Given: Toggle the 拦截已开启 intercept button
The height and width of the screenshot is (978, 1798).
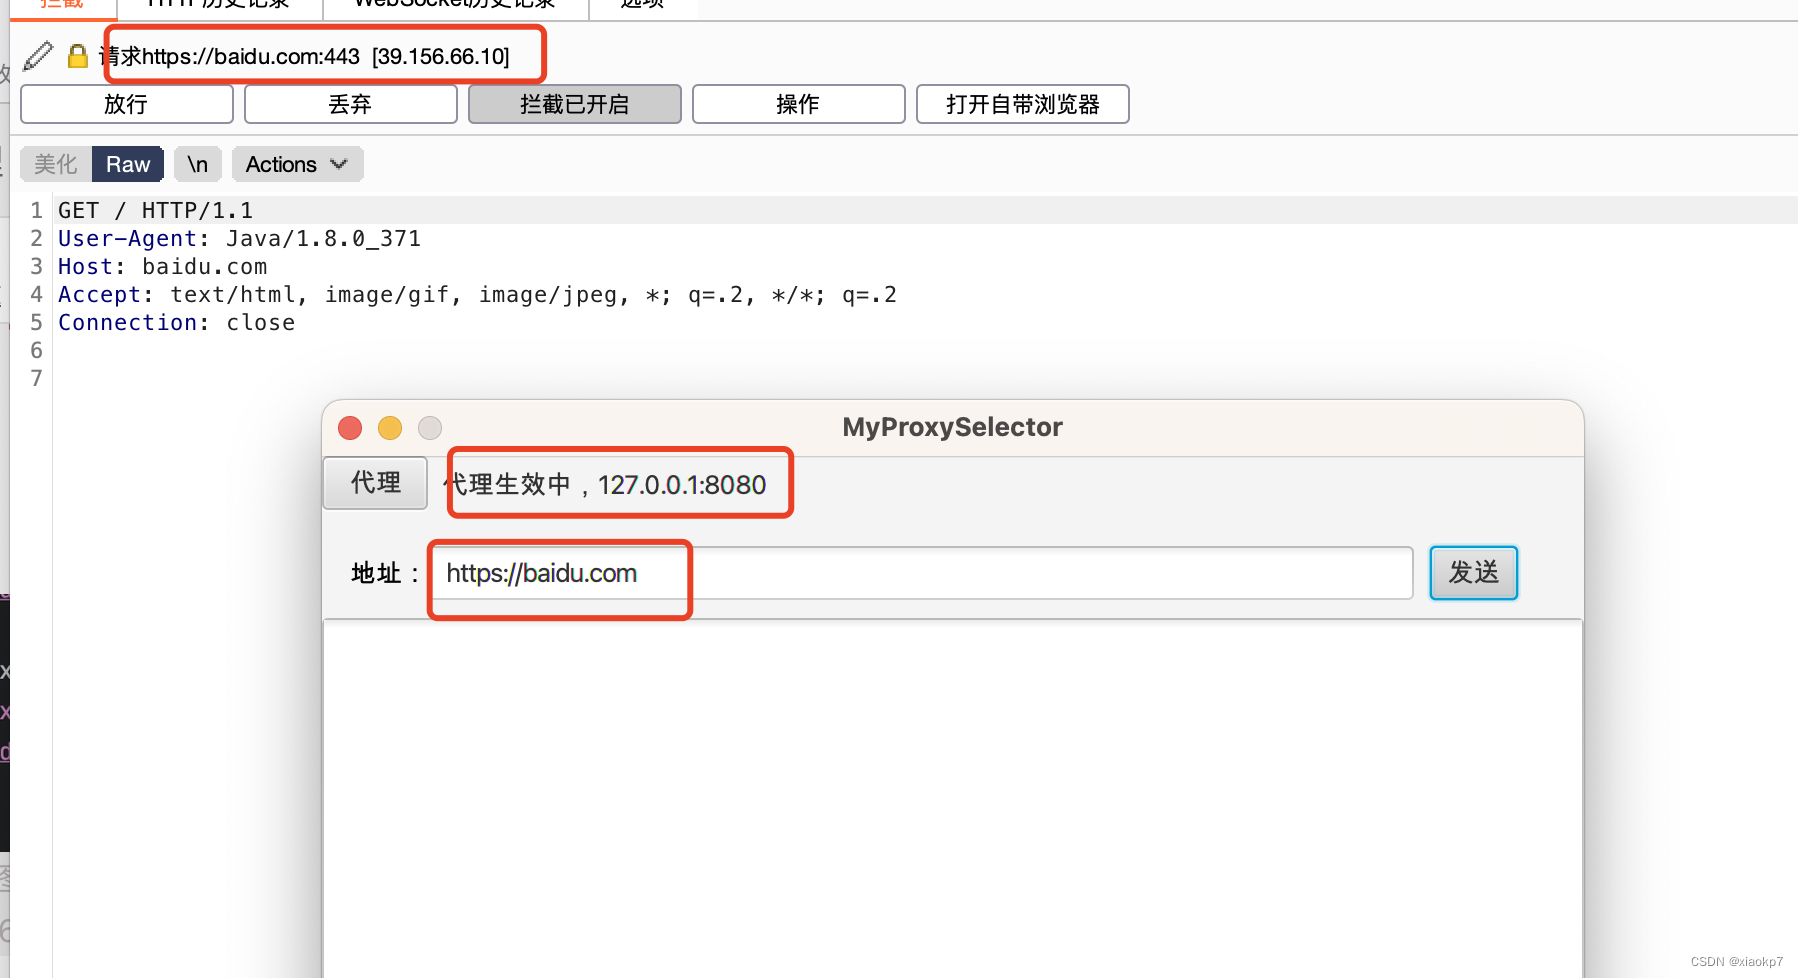Looking at the screenshot, I should point(574,104).
